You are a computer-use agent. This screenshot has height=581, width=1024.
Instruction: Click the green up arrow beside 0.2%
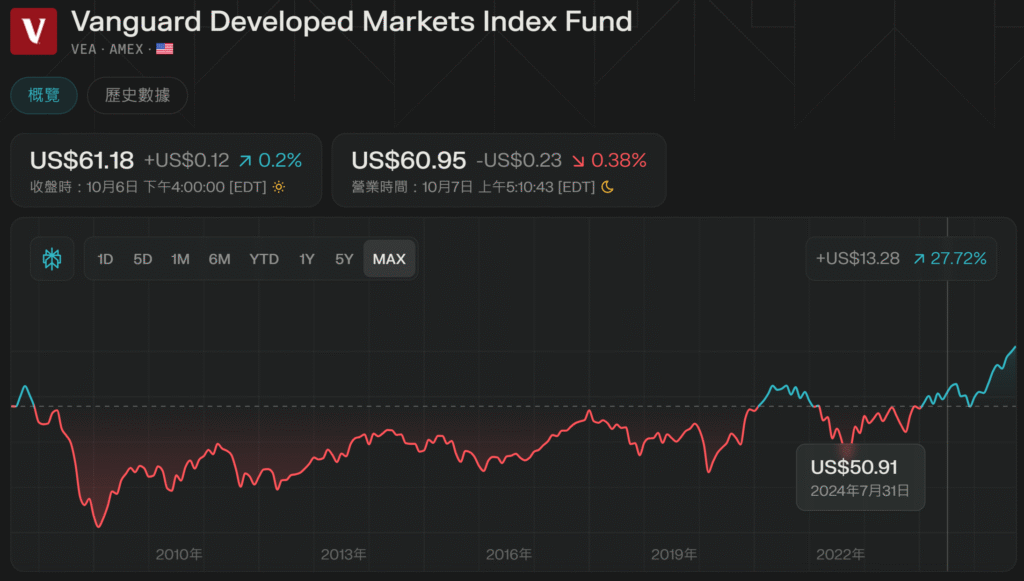[x=245, y=160]
